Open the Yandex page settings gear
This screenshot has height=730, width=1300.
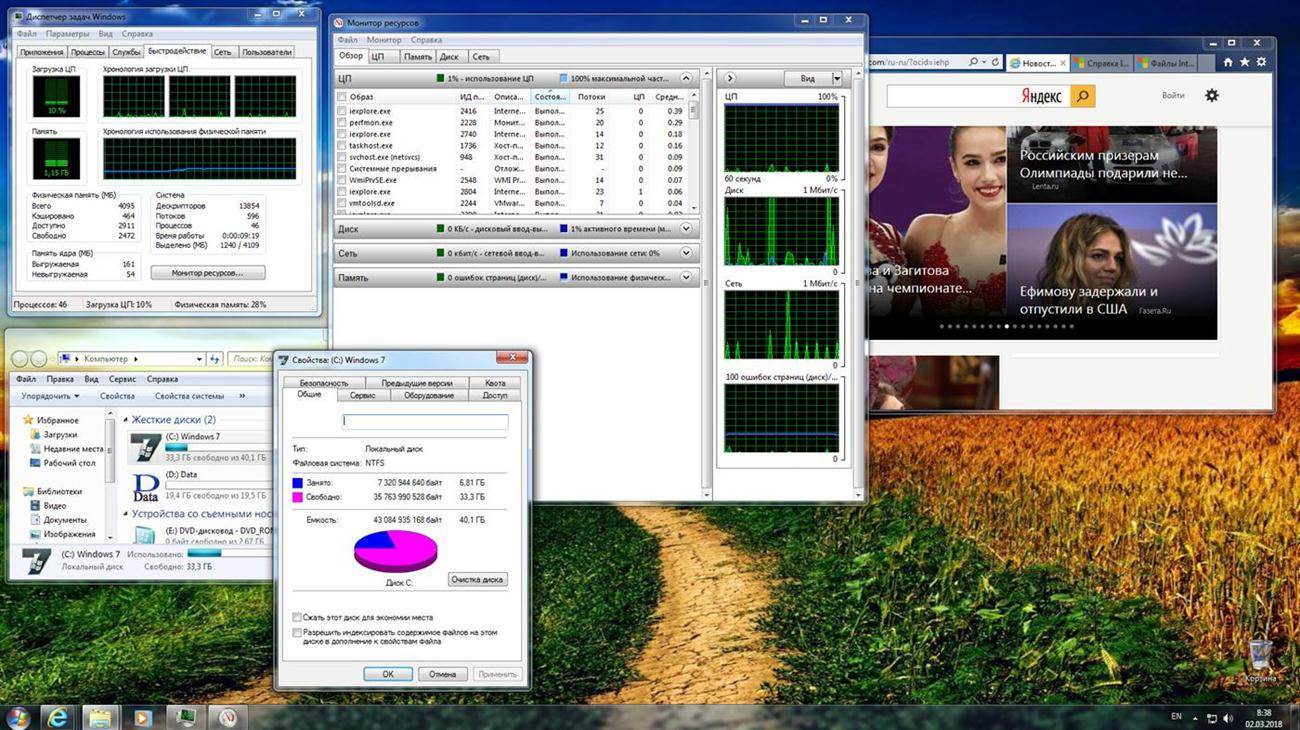[1211, 95]
